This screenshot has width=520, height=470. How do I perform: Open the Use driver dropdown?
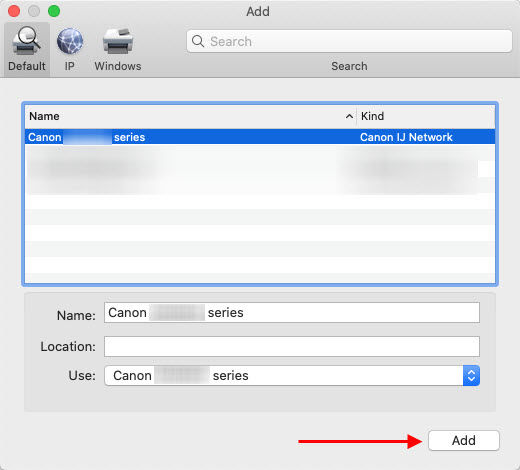tap(292, 376)
